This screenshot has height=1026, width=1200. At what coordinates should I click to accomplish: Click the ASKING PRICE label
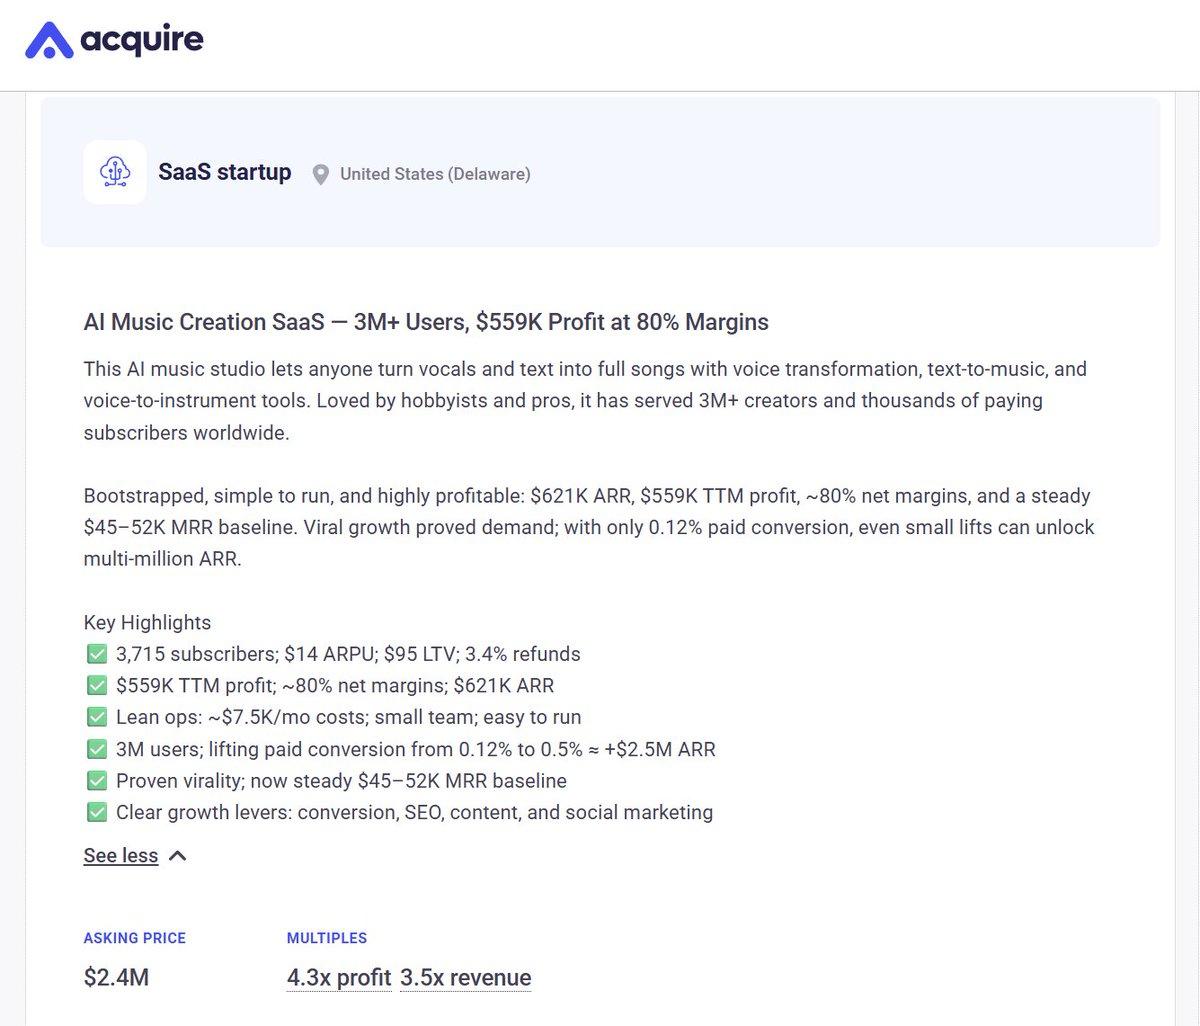(x=135, y=938)
